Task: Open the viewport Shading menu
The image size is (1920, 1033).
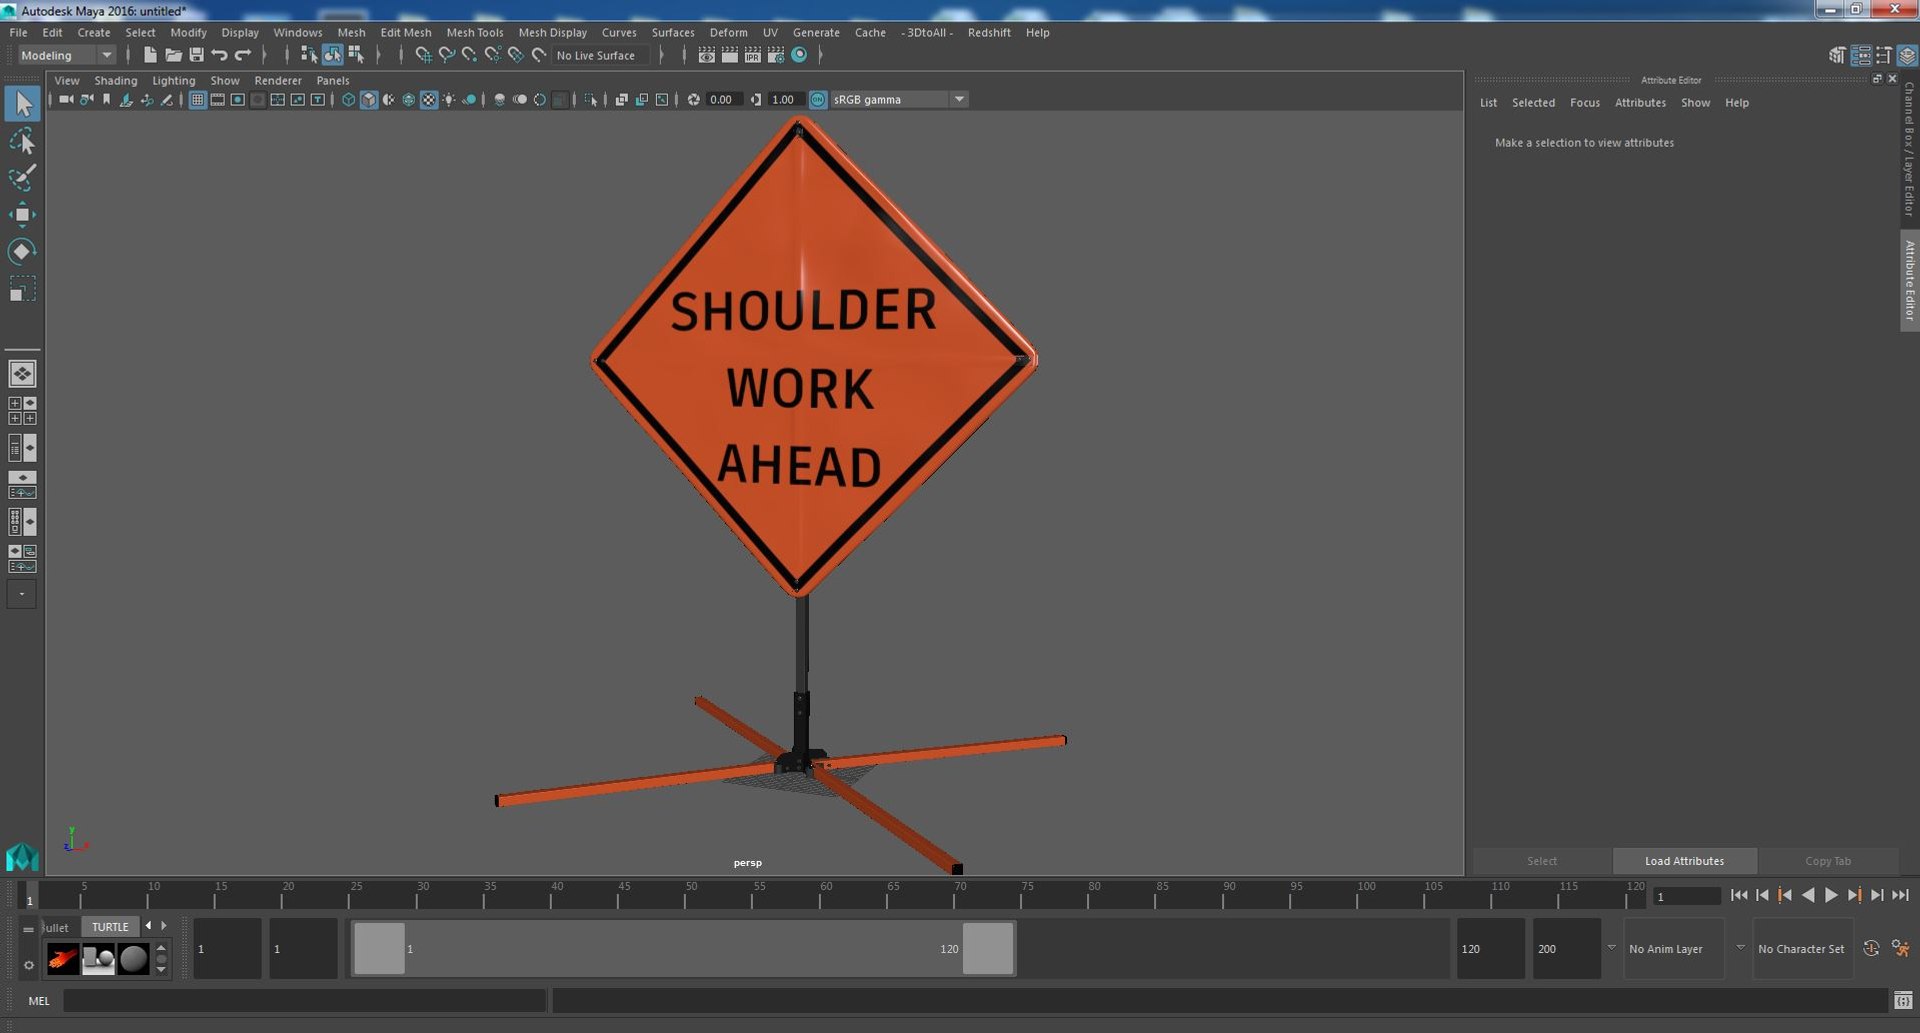Action: 115,80
